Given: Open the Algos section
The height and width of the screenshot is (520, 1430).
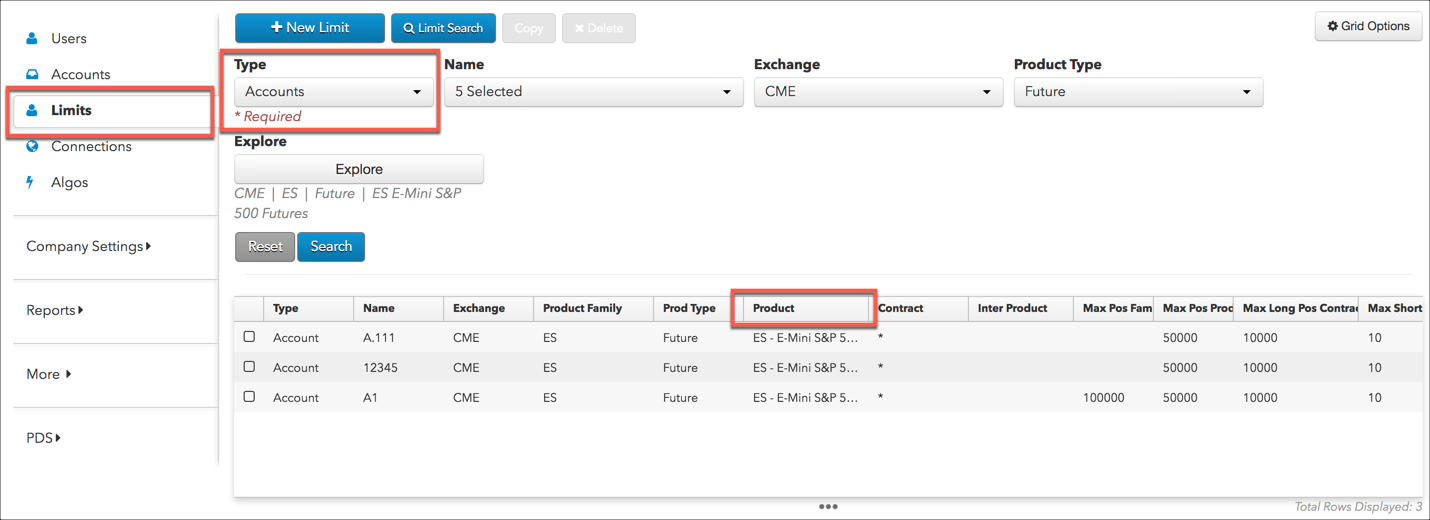Looking at the screenshot, I should [70, 182].
